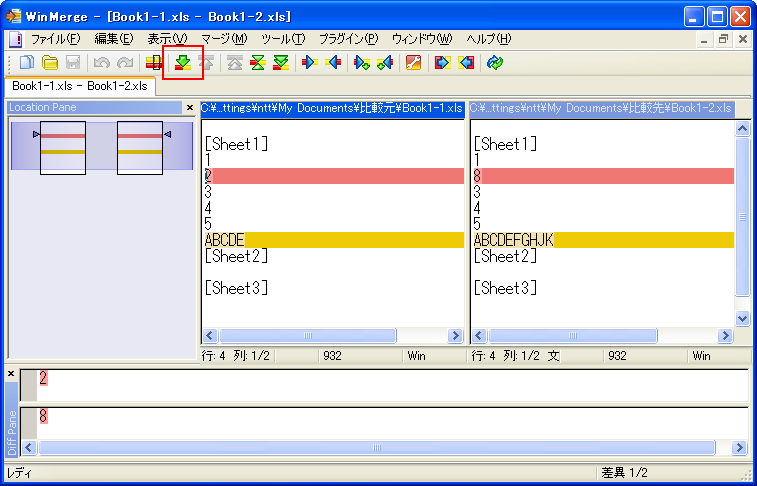Restore the inner document window

pos(723,39)
